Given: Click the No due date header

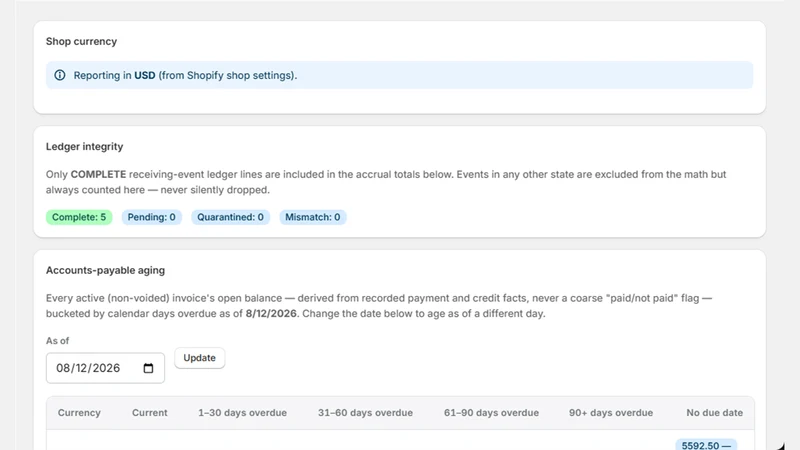Looking at the screenshot, I should tap(714, 412).
